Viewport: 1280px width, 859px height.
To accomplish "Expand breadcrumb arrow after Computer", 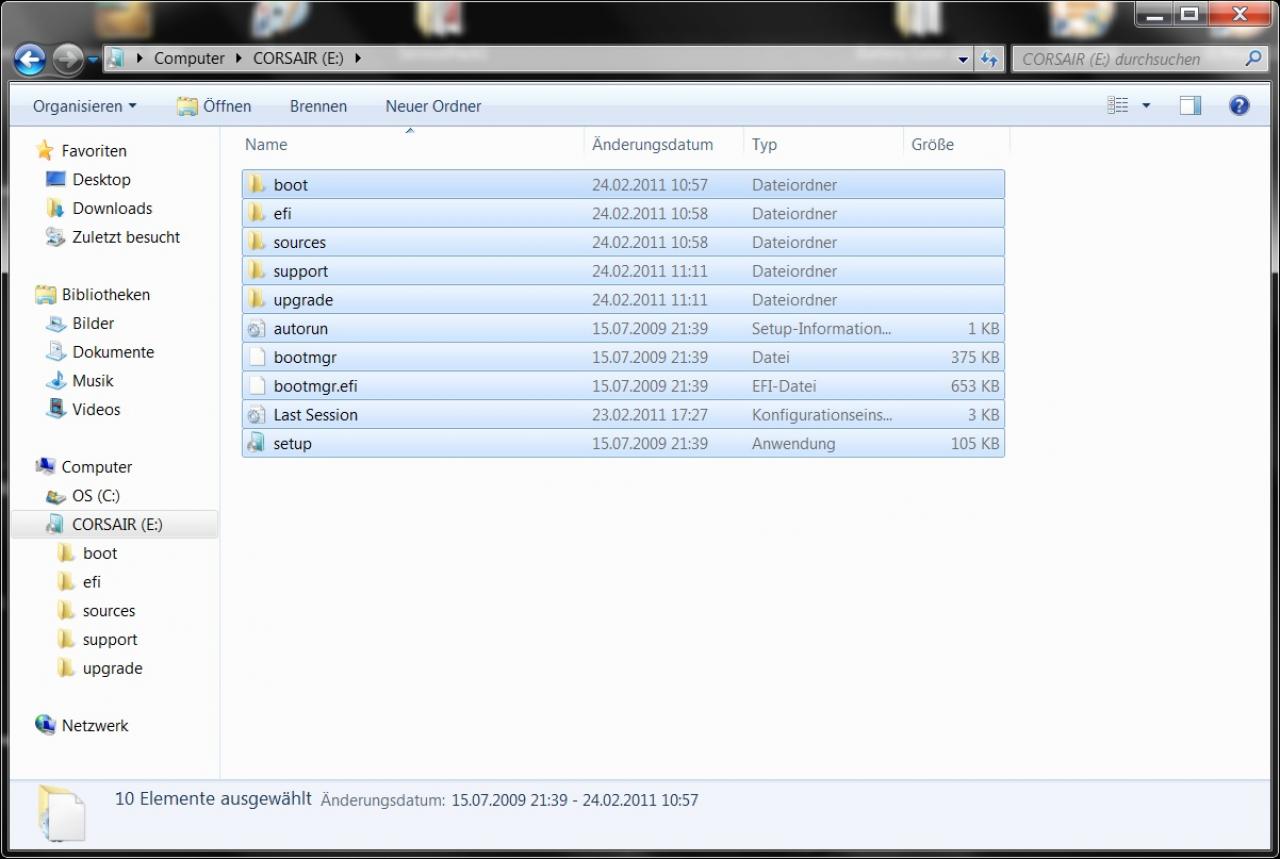I will [x=239, y=59].
